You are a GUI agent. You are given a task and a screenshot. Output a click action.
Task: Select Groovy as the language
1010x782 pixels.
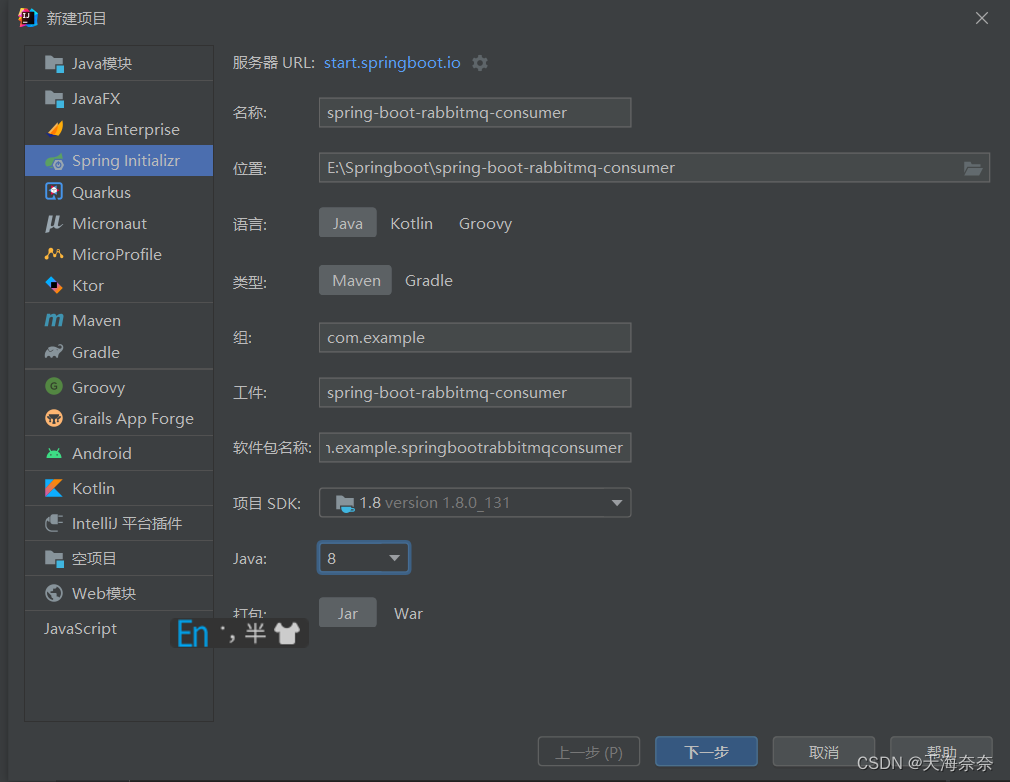click(486, 223)
